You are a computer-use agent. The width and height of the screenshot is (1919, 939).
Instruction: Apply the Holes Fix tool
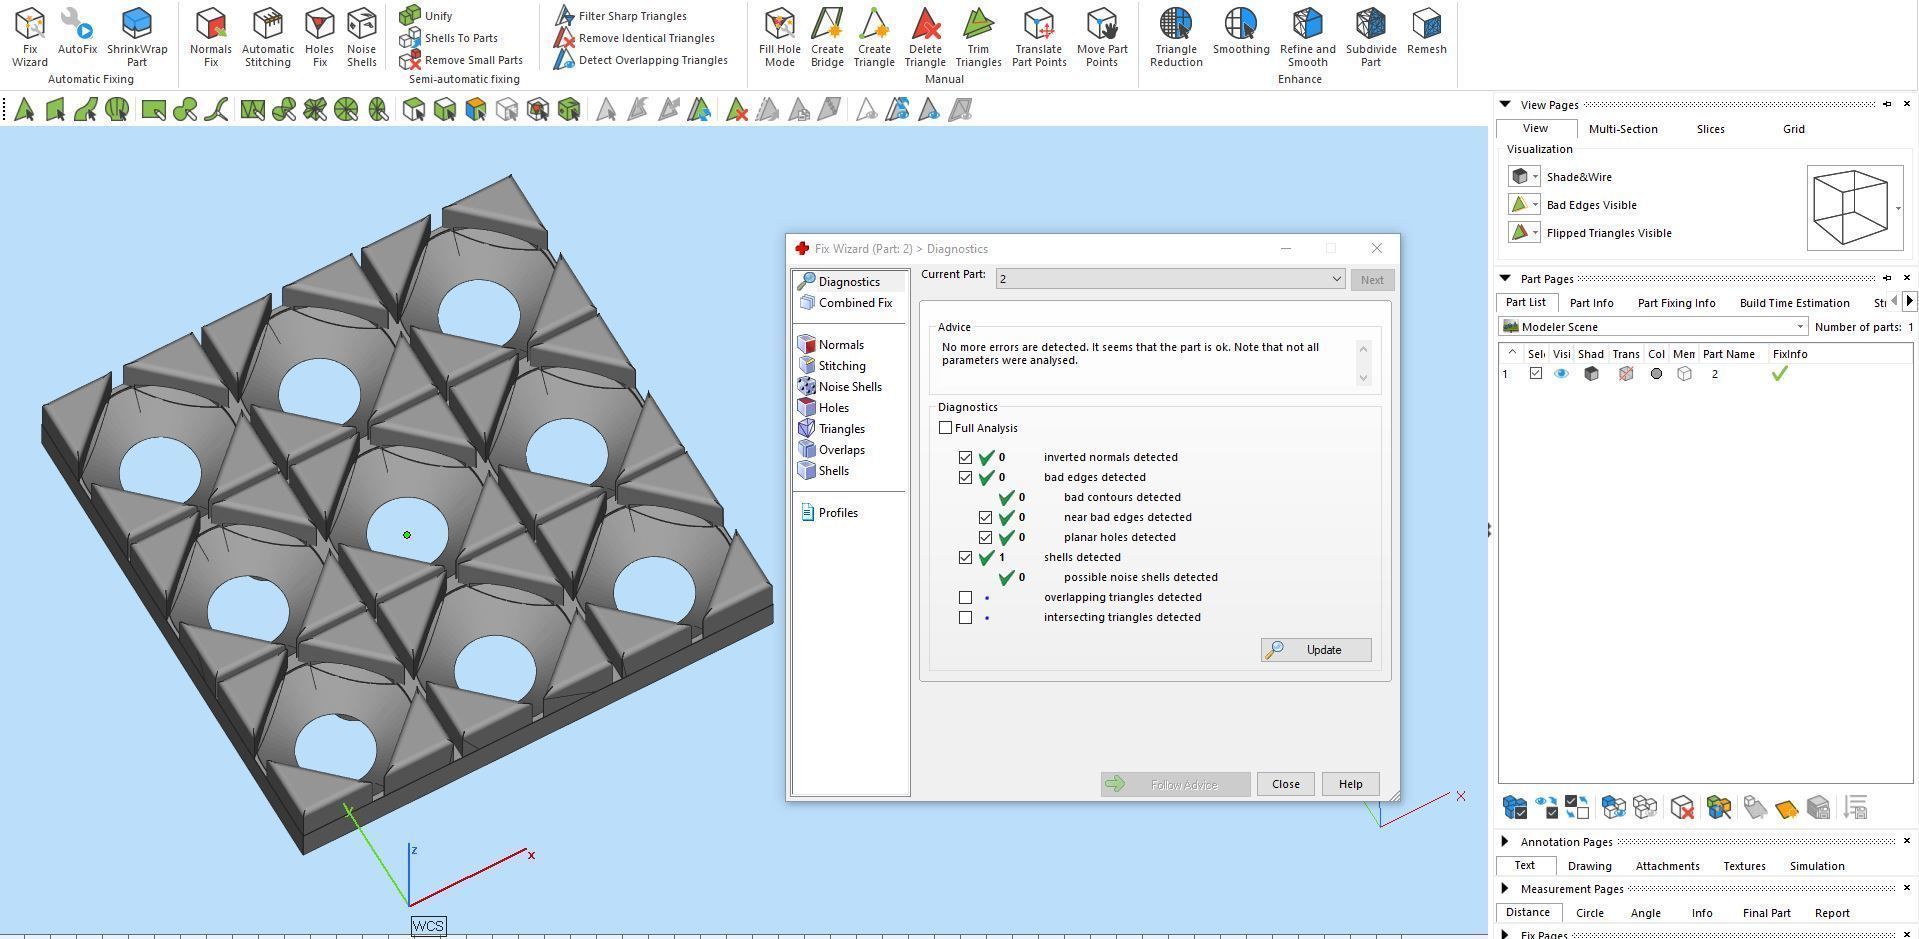[x=320, y=37]
